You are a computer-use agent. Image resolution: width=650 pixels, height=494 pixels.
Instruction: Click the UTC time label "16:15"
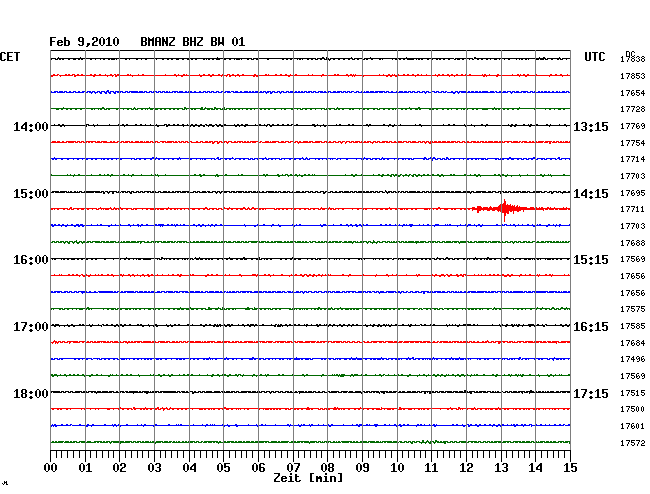pyautogui.click(x=591, y=327)
